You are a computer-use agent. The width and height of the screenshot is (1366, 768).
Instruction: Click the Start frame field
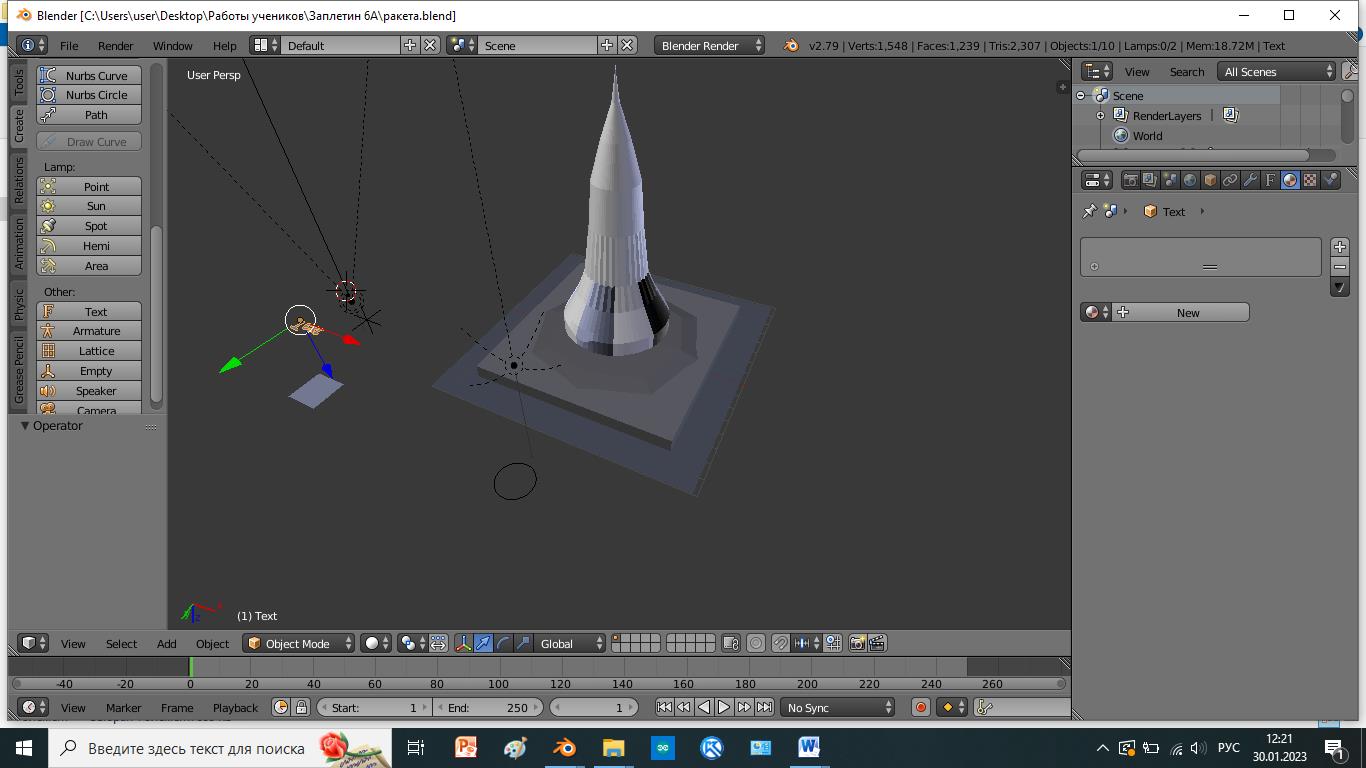click(x=374, y=707)
